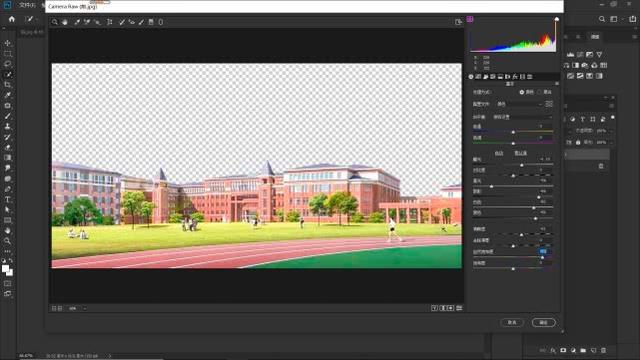640x360 pixels.
Task: Open the Profile dropdown
Action: (x=519, y=104)
